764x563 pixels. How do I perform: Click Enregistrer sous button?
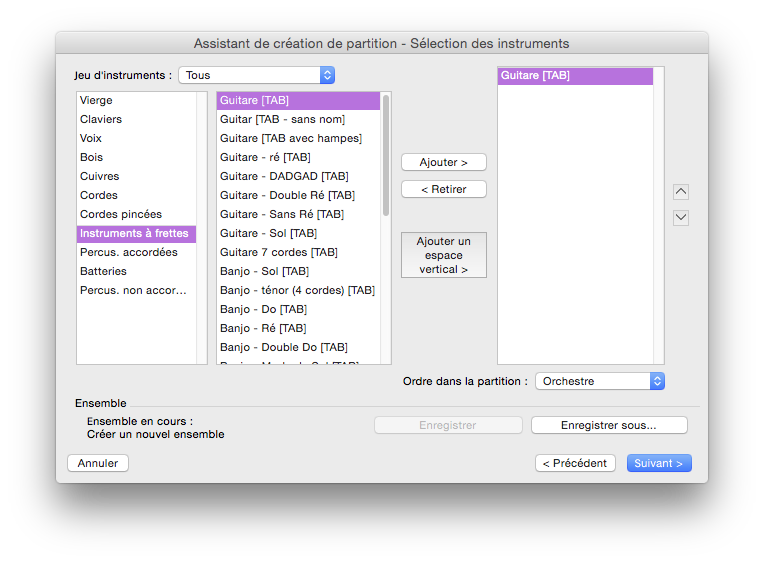coord(609,425)
